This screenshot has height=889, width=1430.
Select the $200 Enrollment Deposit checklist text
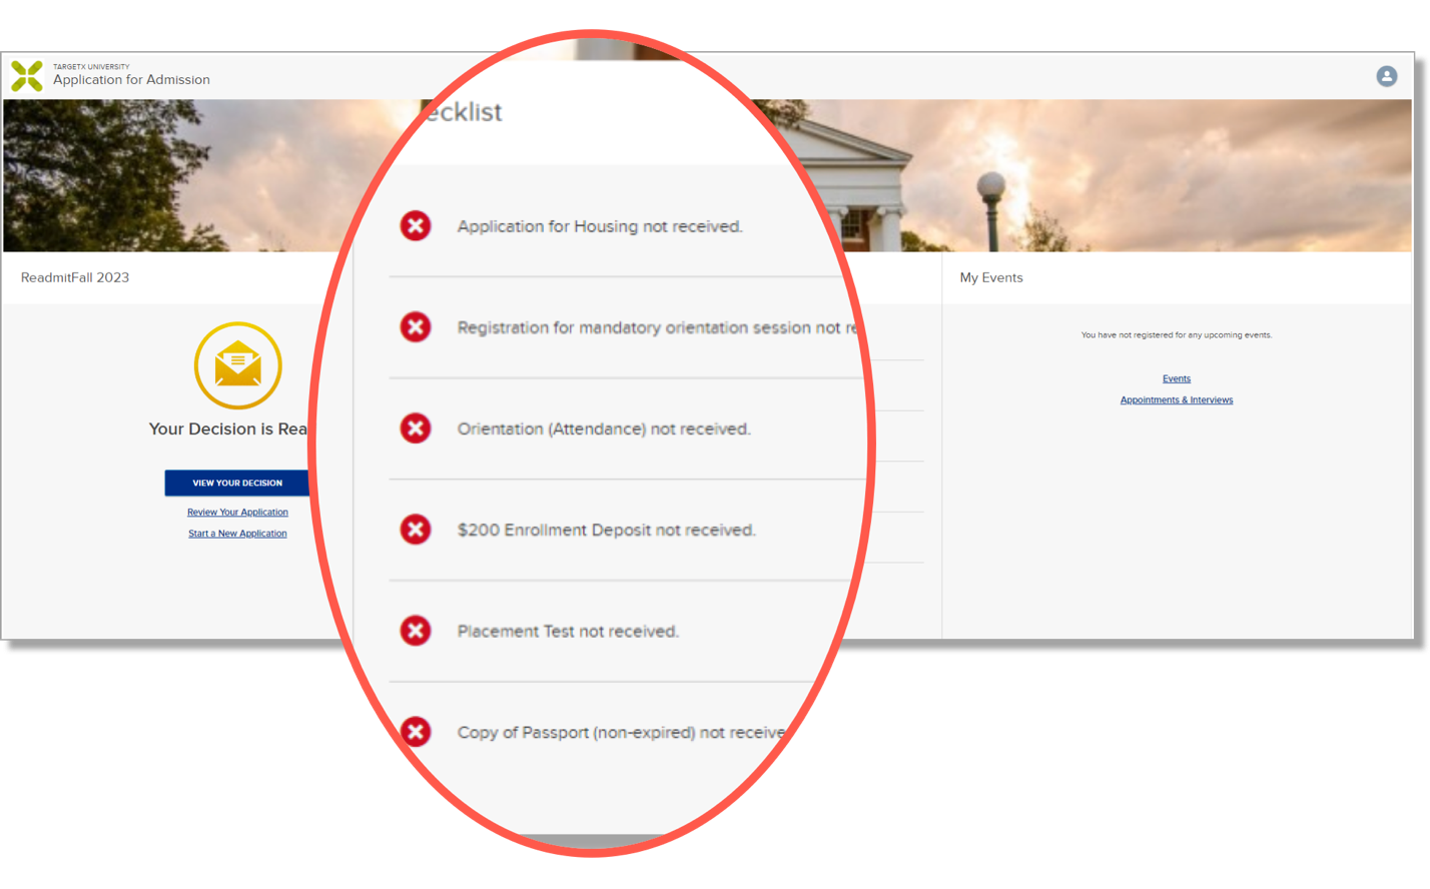(606, 530)
